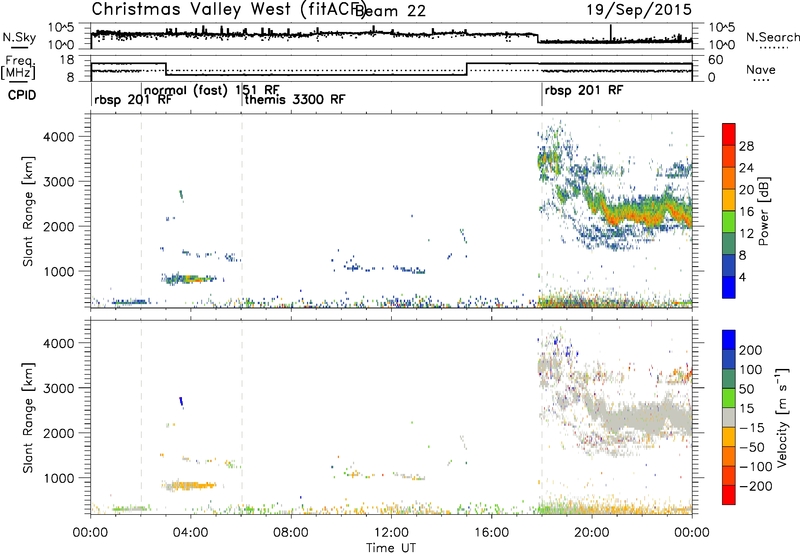Click the blue bottom of the power colorbar
This screenshot has height=554, width=800.
[729, 289]
